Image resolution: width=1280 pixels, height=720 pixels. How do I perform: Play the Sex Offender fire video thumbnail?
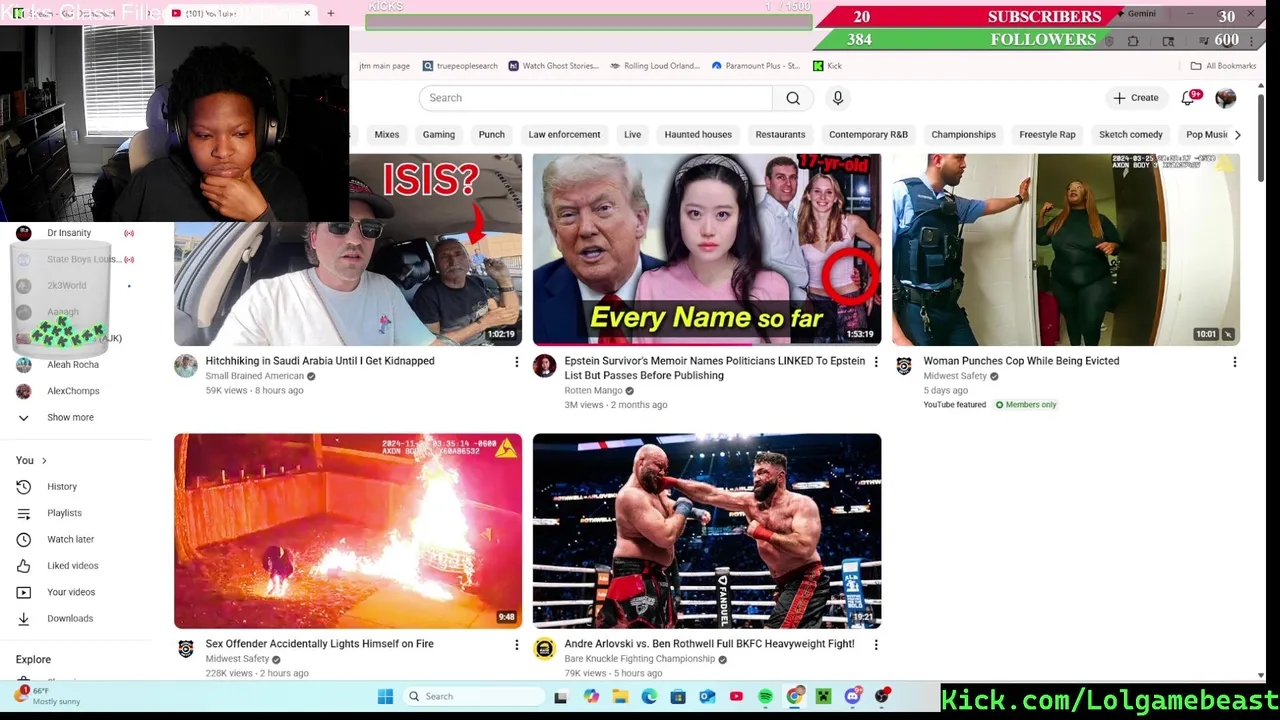[348, 531]
